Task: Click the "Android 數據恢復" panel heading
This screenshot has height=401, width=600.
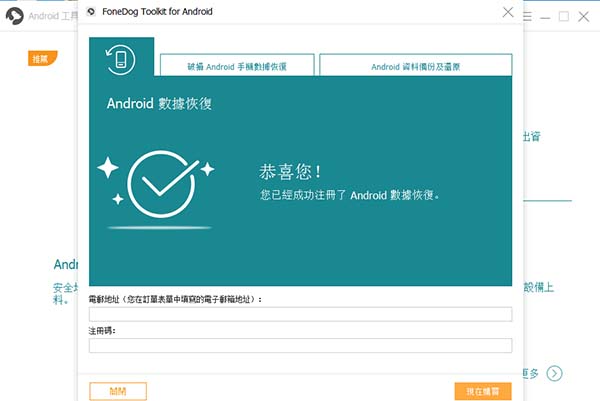Action: pos(159,104)
